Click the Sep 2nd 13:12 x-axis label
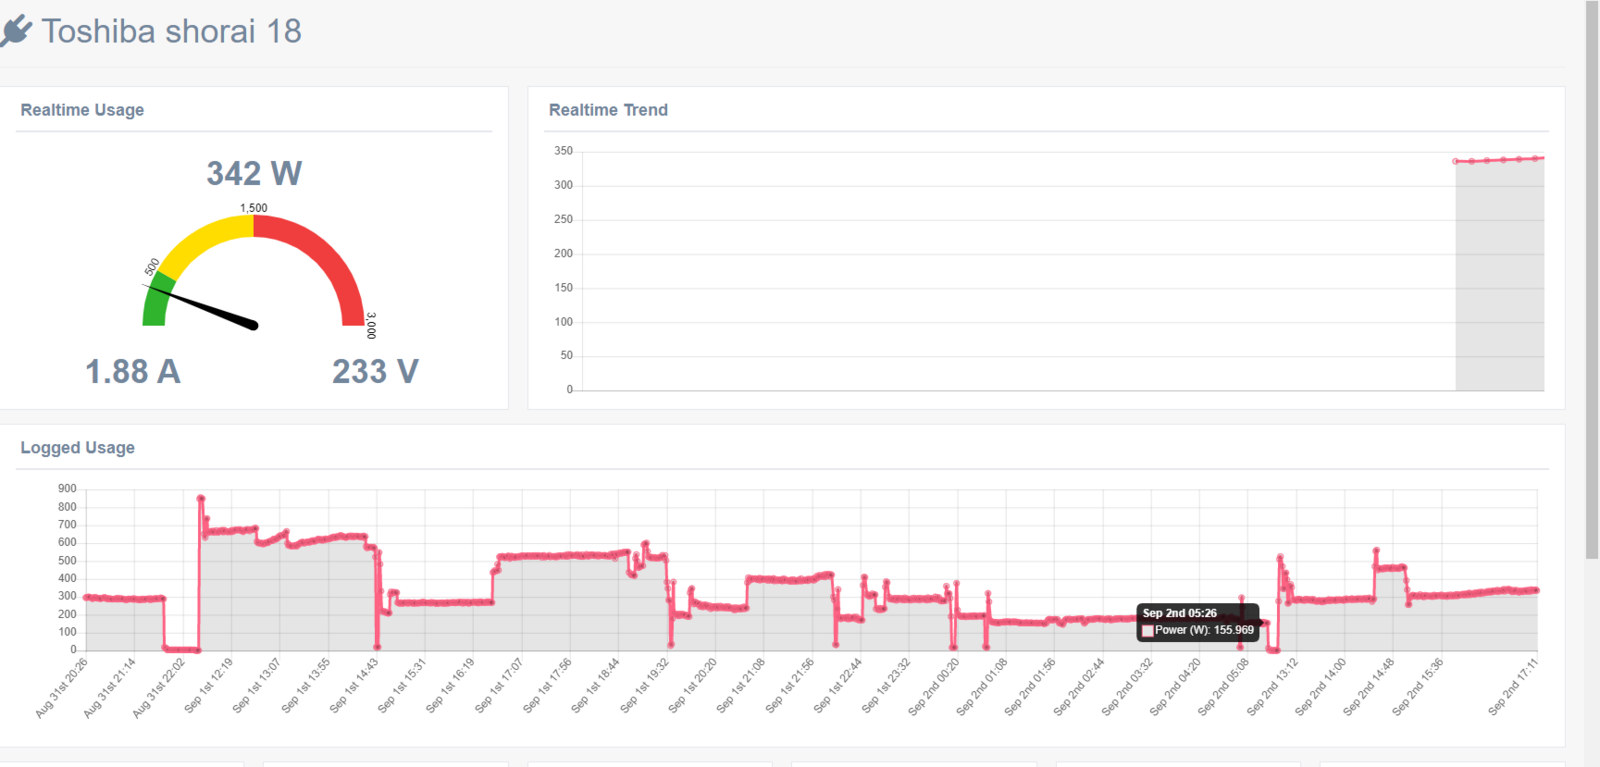 pos(1272,686)
